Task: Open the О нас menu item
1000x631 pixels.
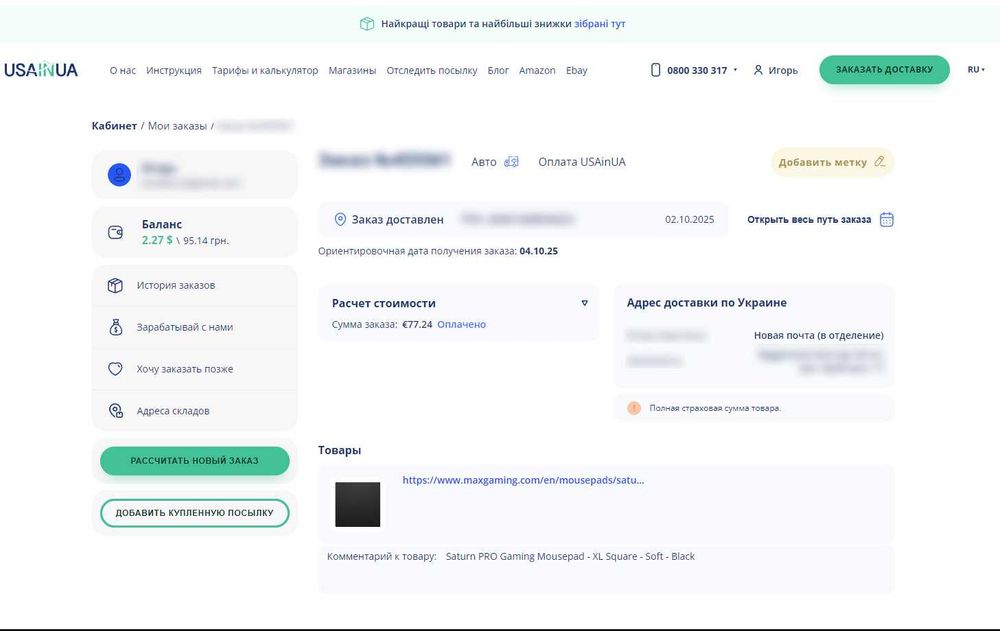Action: tap(122, 70)
